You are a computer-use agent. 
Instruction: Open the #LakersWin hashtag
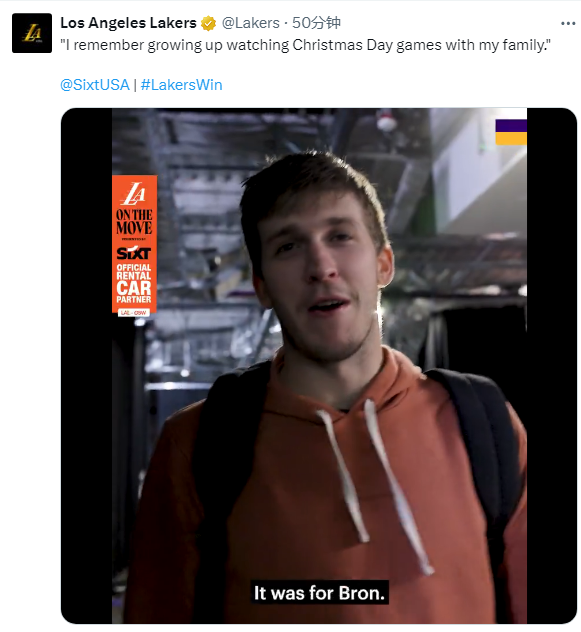coord(181,85)
